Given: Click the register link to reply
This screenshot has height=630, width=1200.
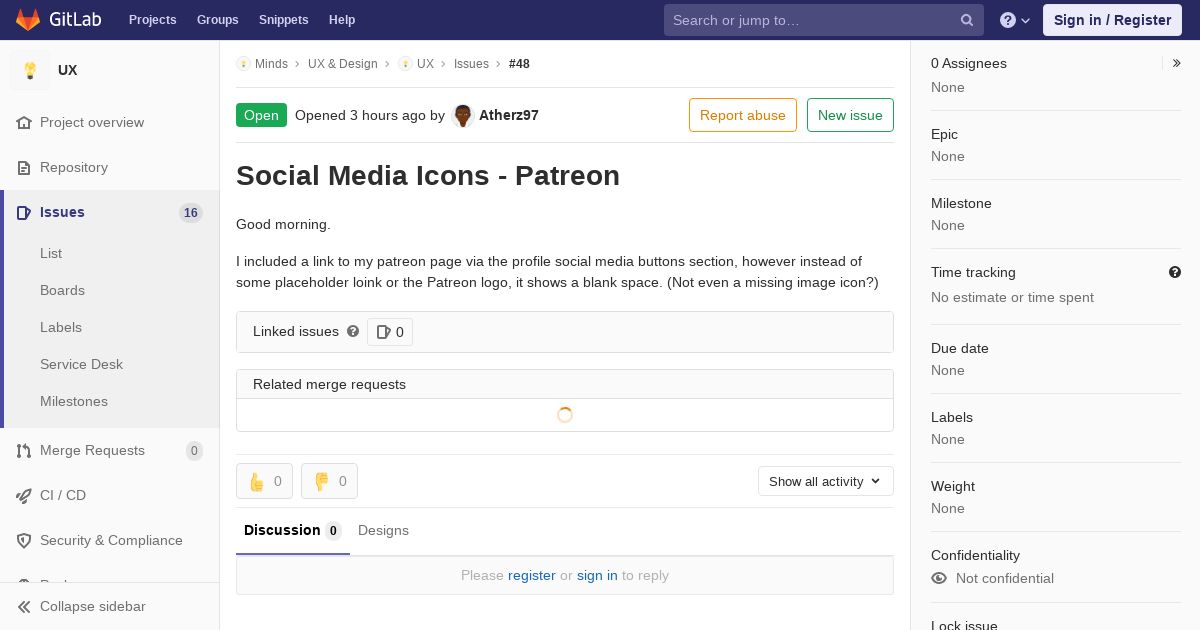Looking at the screenshot, I should coord(532,575).
